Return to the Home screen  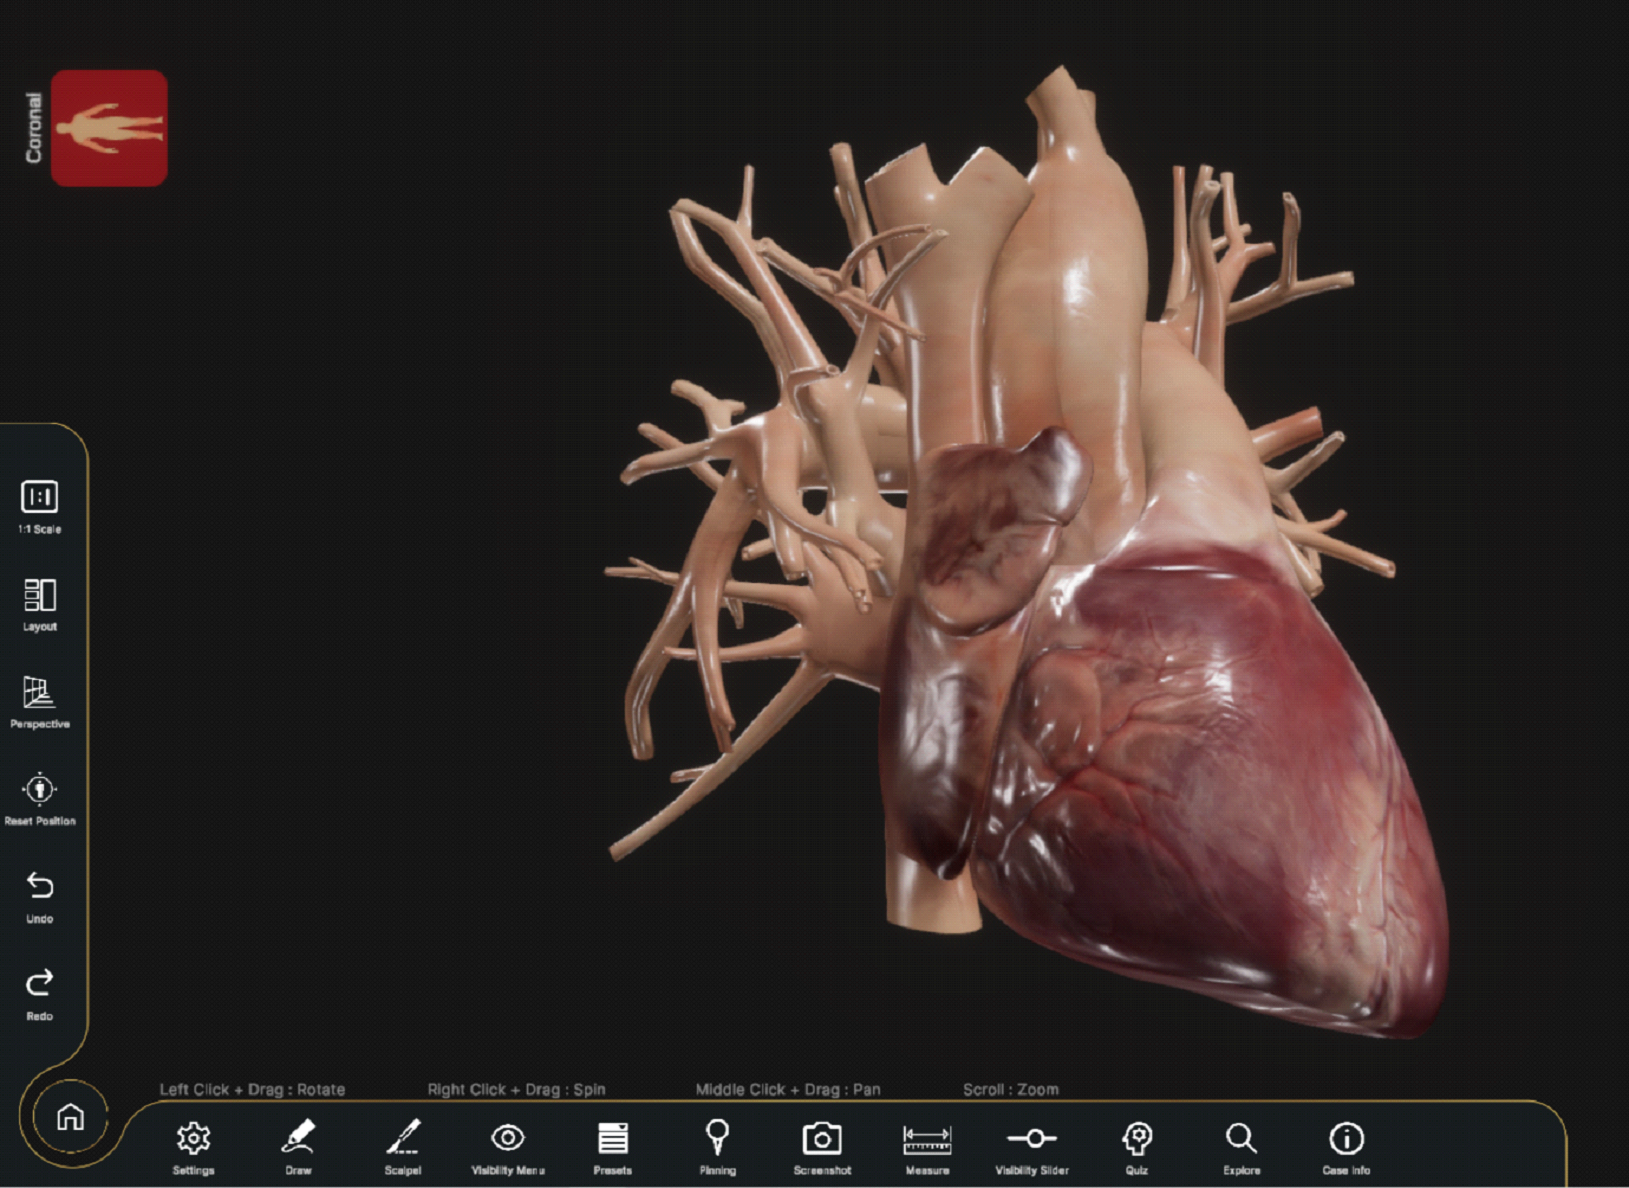pyautogui.click(x=71, y=1117)
